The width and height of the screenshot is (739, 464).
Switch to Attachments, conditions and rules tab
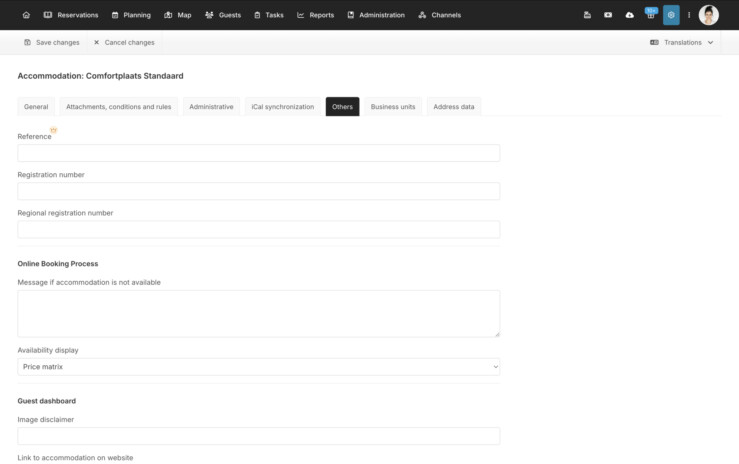pyautogui.click(x=119, y=106)
